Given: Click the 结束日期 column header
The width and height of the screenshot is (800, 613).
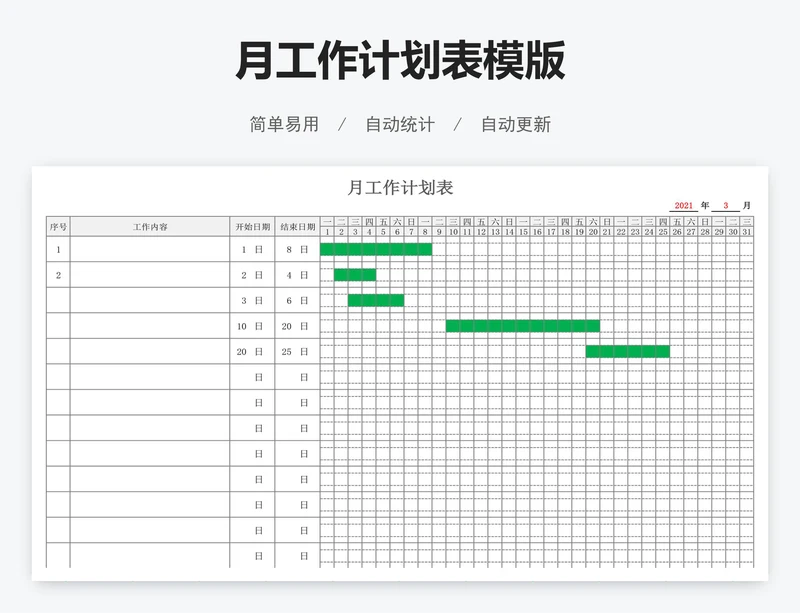Looking at the screenshot, I should (297, 227).
